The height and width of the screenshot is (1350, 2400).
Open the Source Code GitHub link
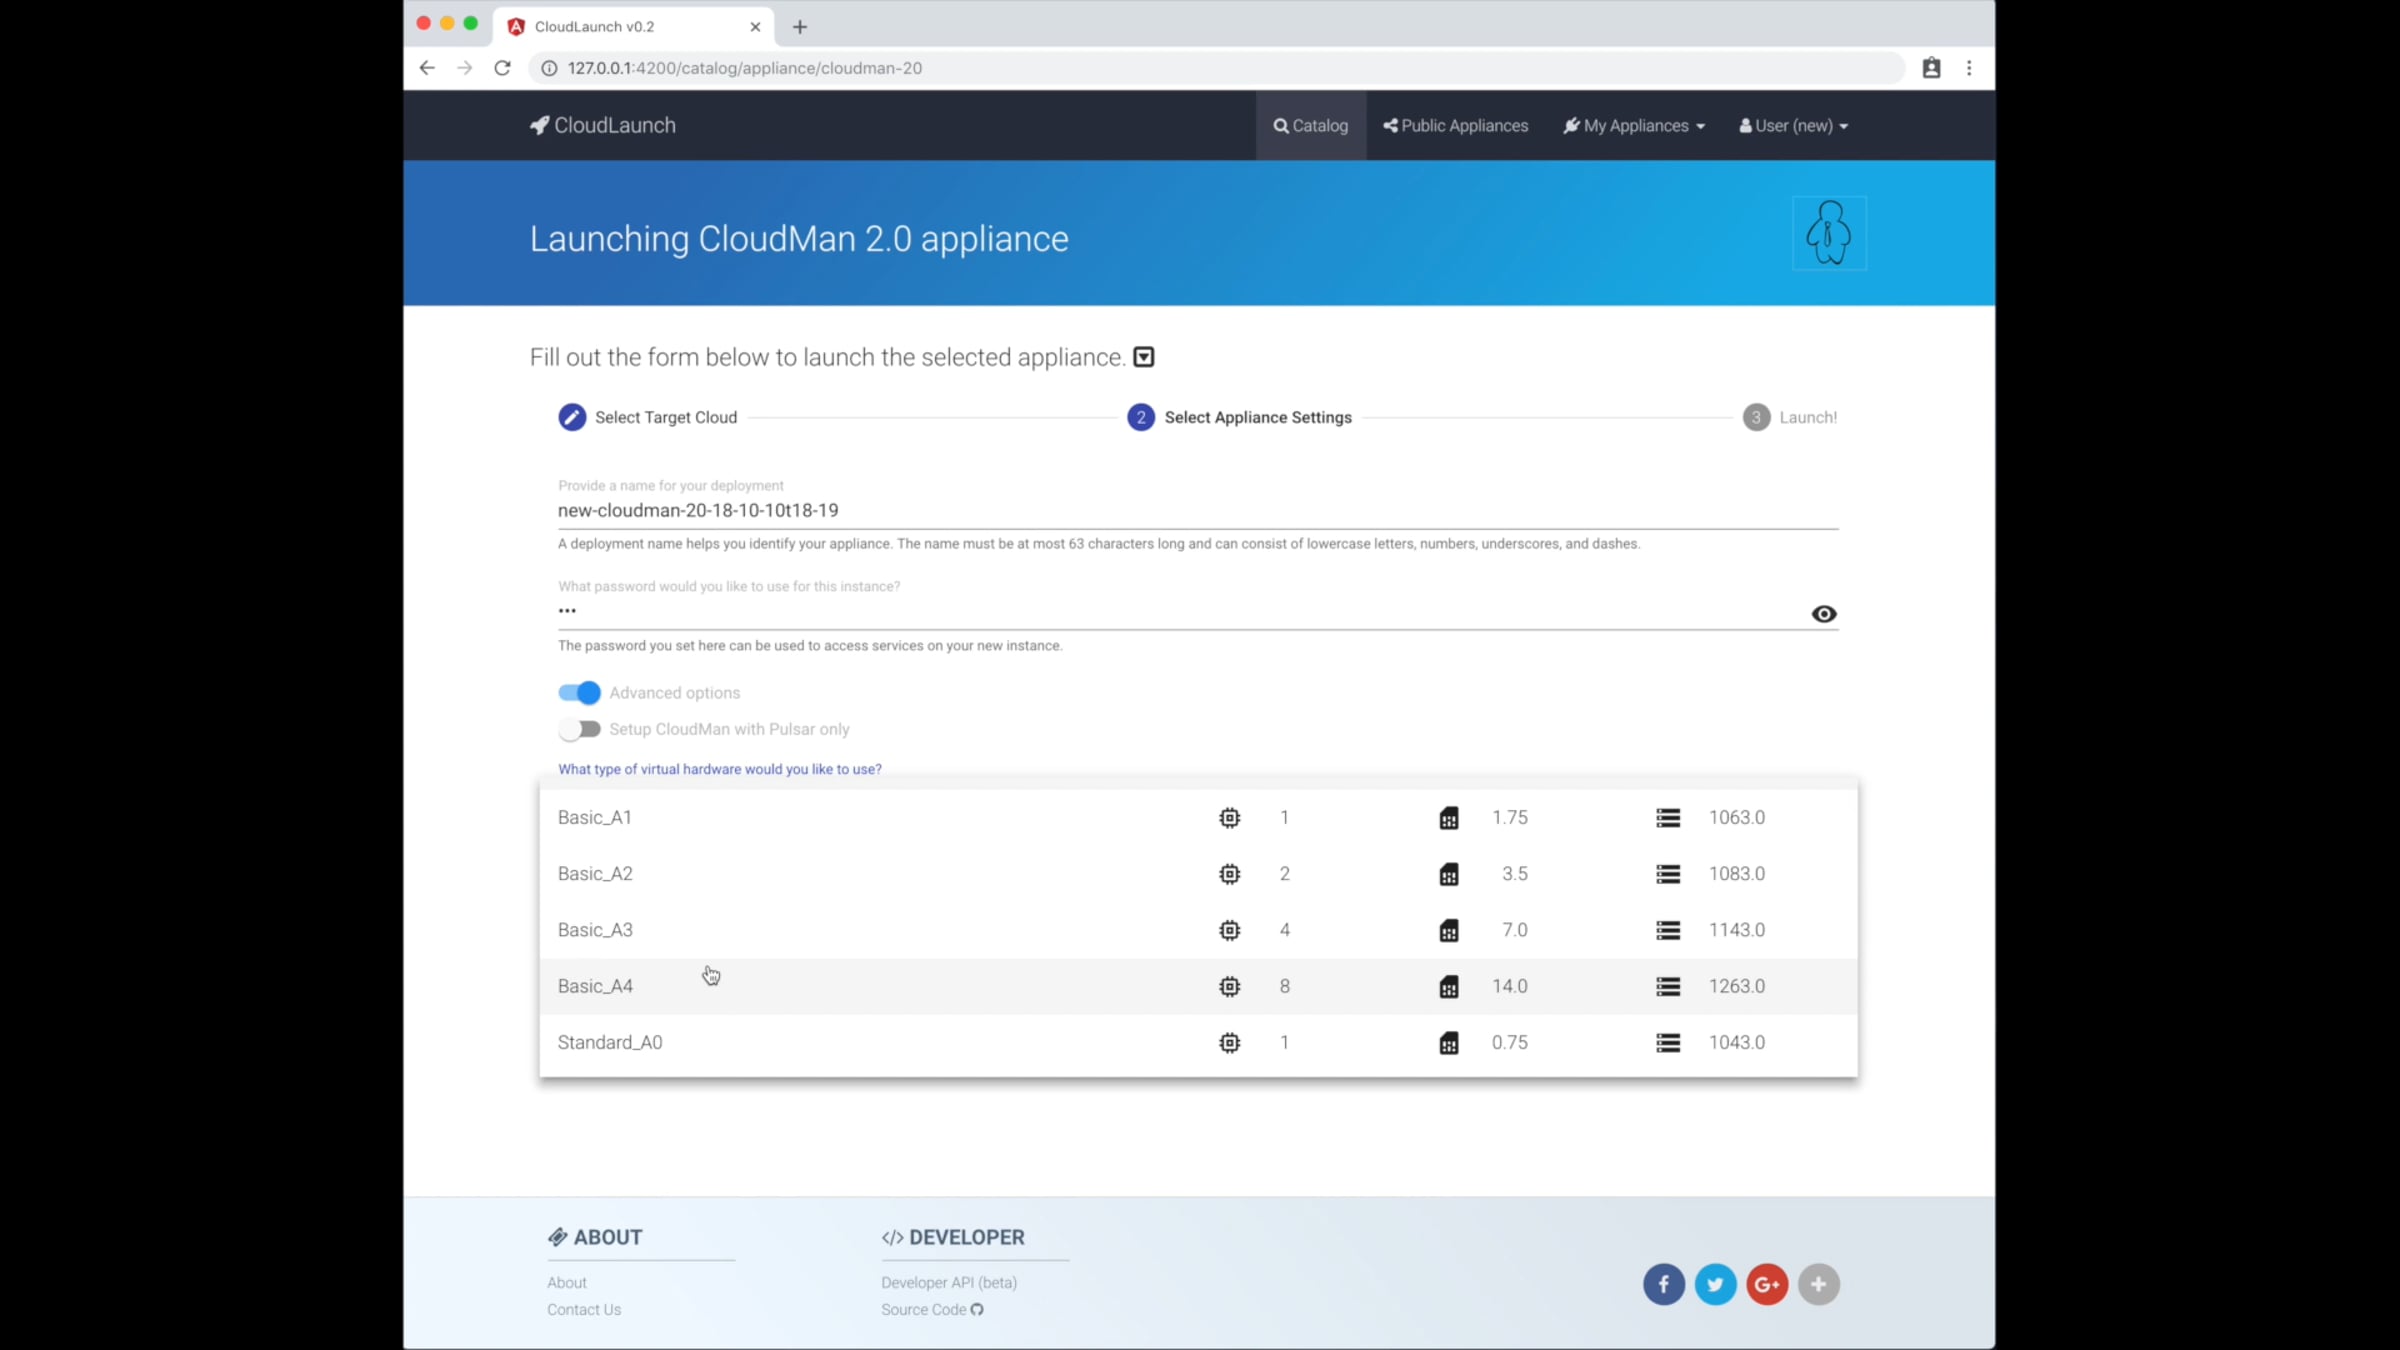pos(932,1309)
